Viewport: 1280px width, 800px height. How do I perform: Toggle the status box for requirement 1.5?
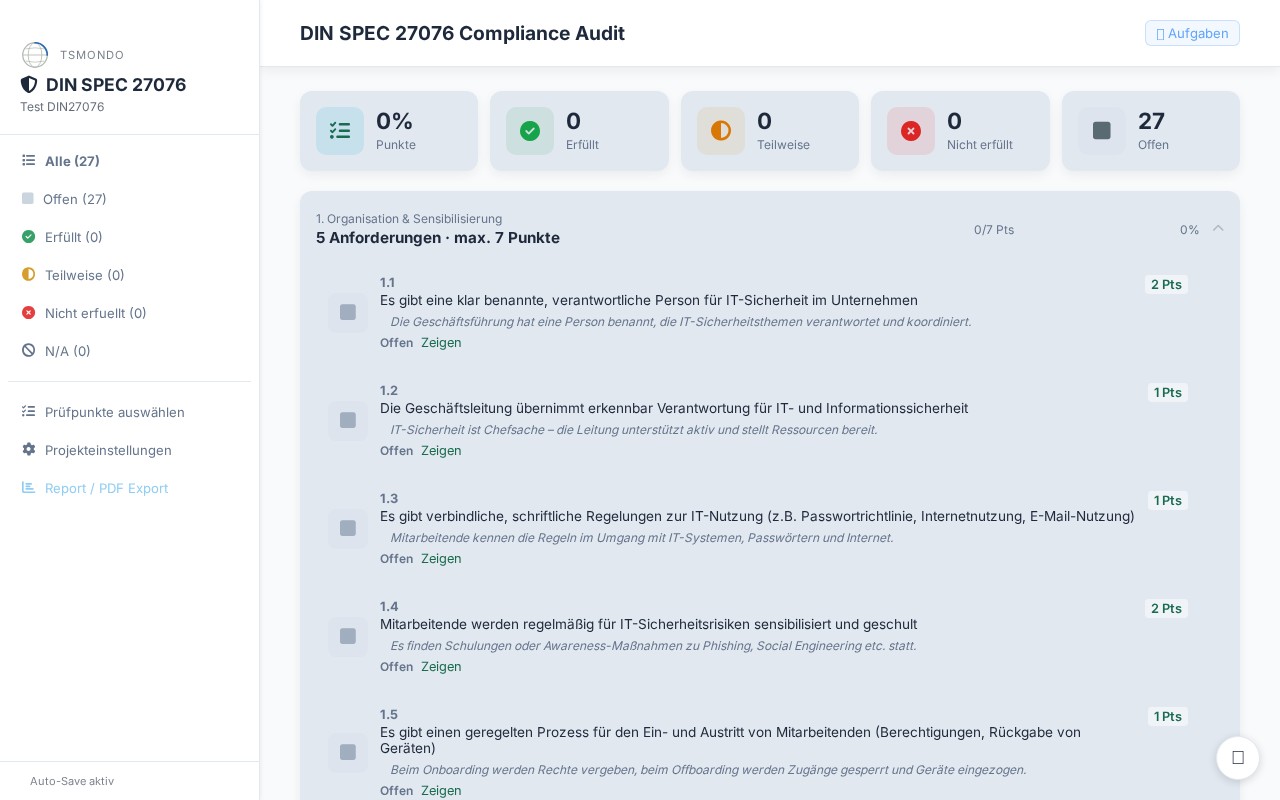(x=348, y=753)
